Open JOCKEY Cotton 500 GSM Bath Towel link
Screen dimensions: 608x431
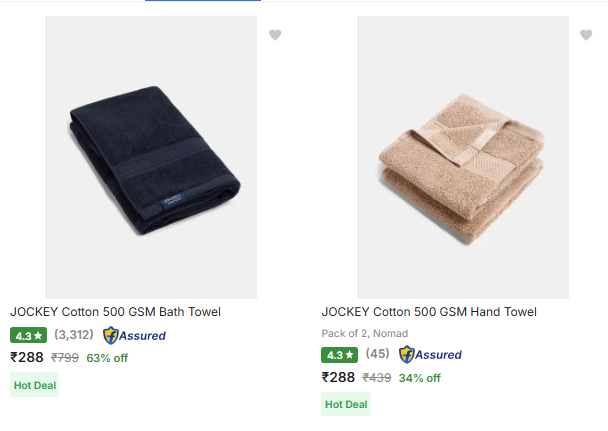coord(116,312)
